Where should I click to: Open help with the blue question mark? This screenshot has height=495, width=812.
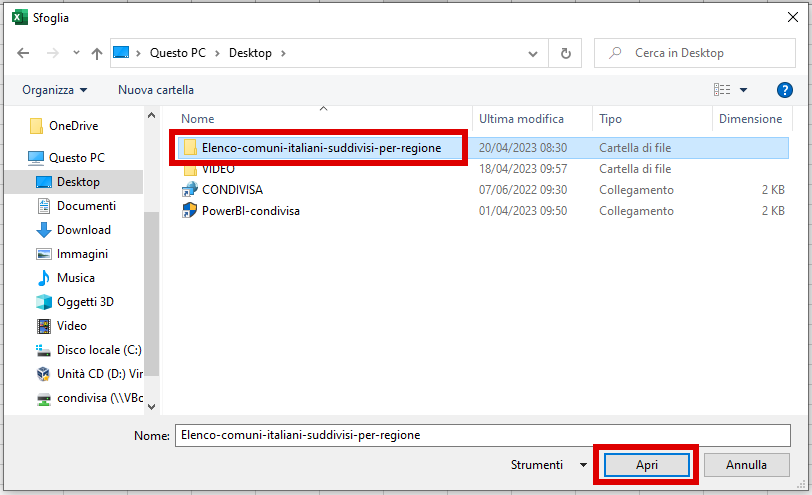tap(785, 90)
